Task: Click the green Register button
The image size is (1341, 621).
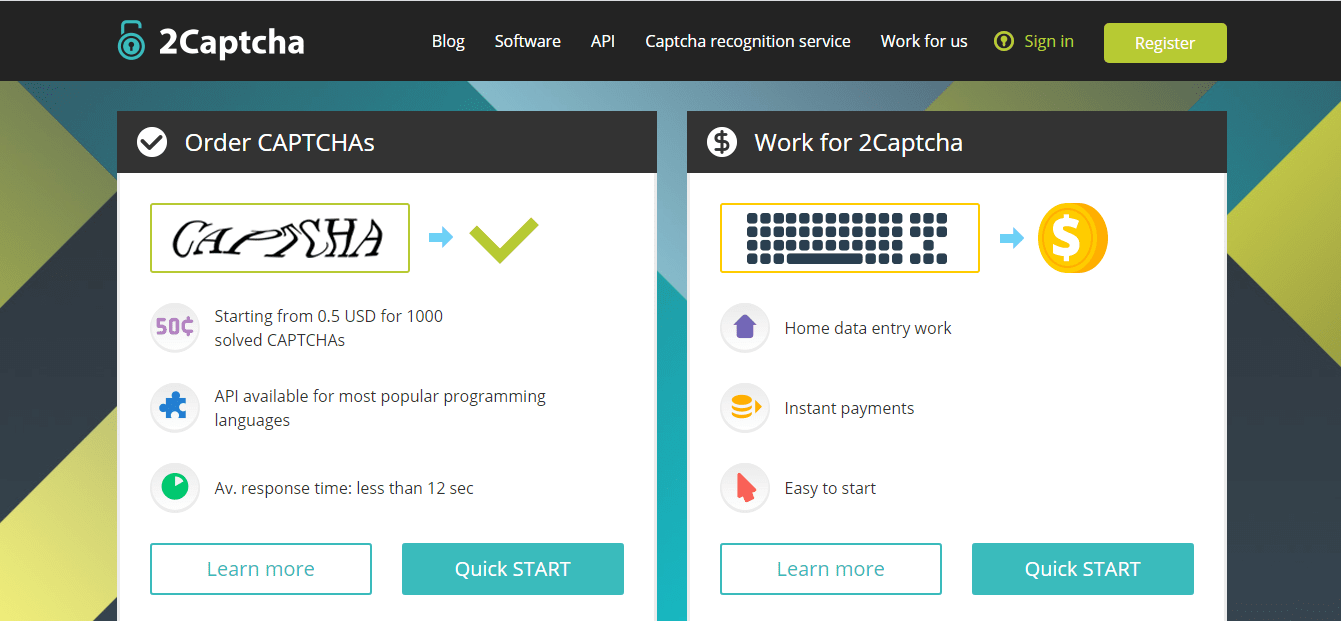Action: pyautogui.click(x=1165, y=43)
